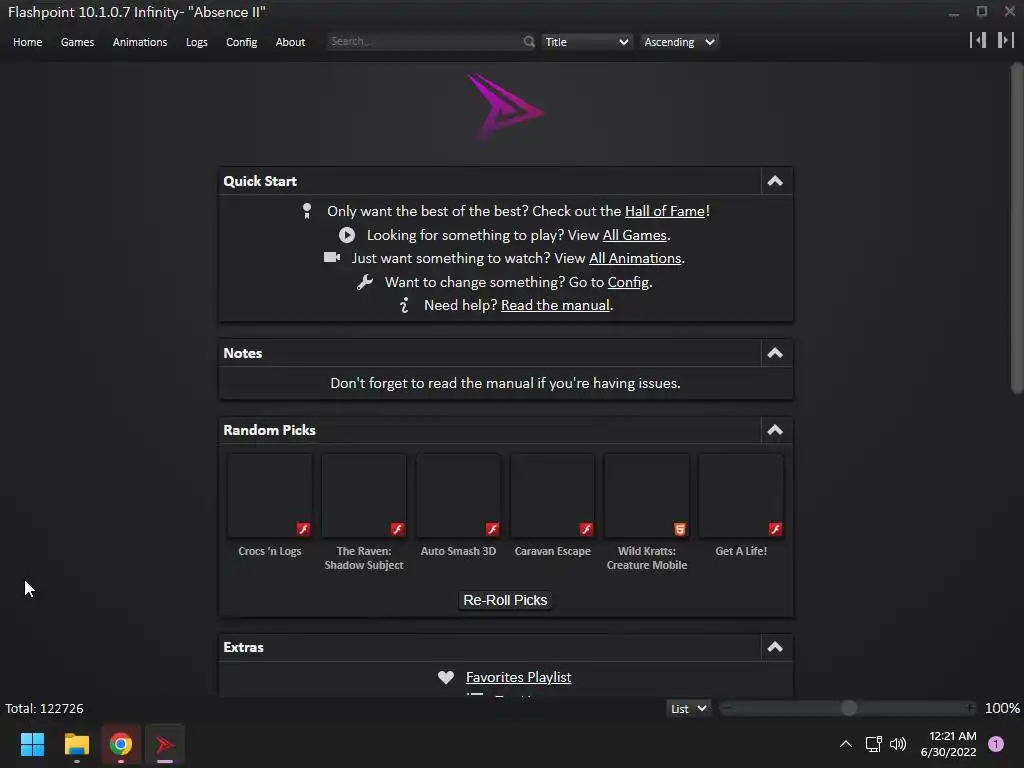Open the volume tray icon
1024x768 pixels.
pyautogui.click(x=898, y=744)
